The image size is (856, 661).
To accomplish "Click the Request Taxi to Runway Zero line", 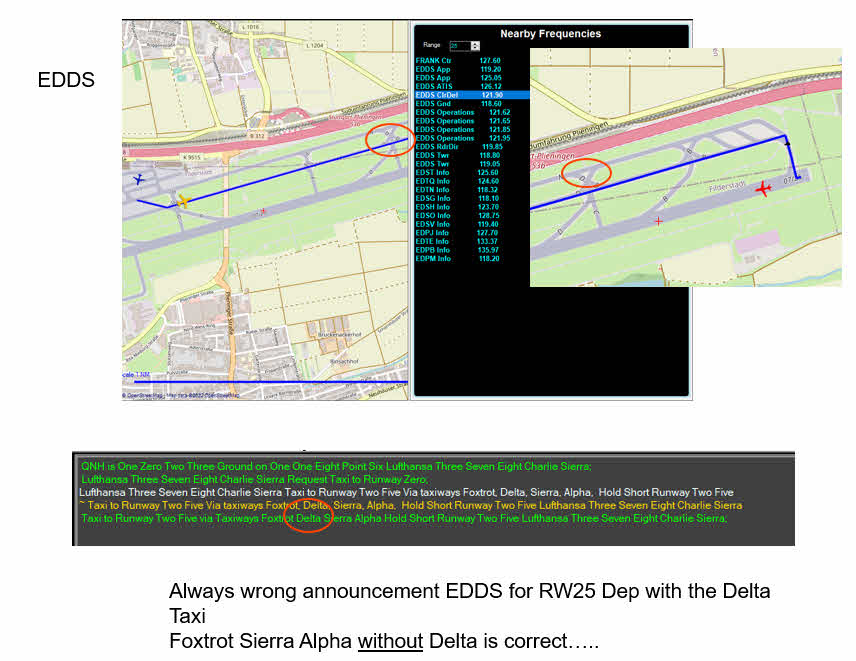I will click(254, 480).
